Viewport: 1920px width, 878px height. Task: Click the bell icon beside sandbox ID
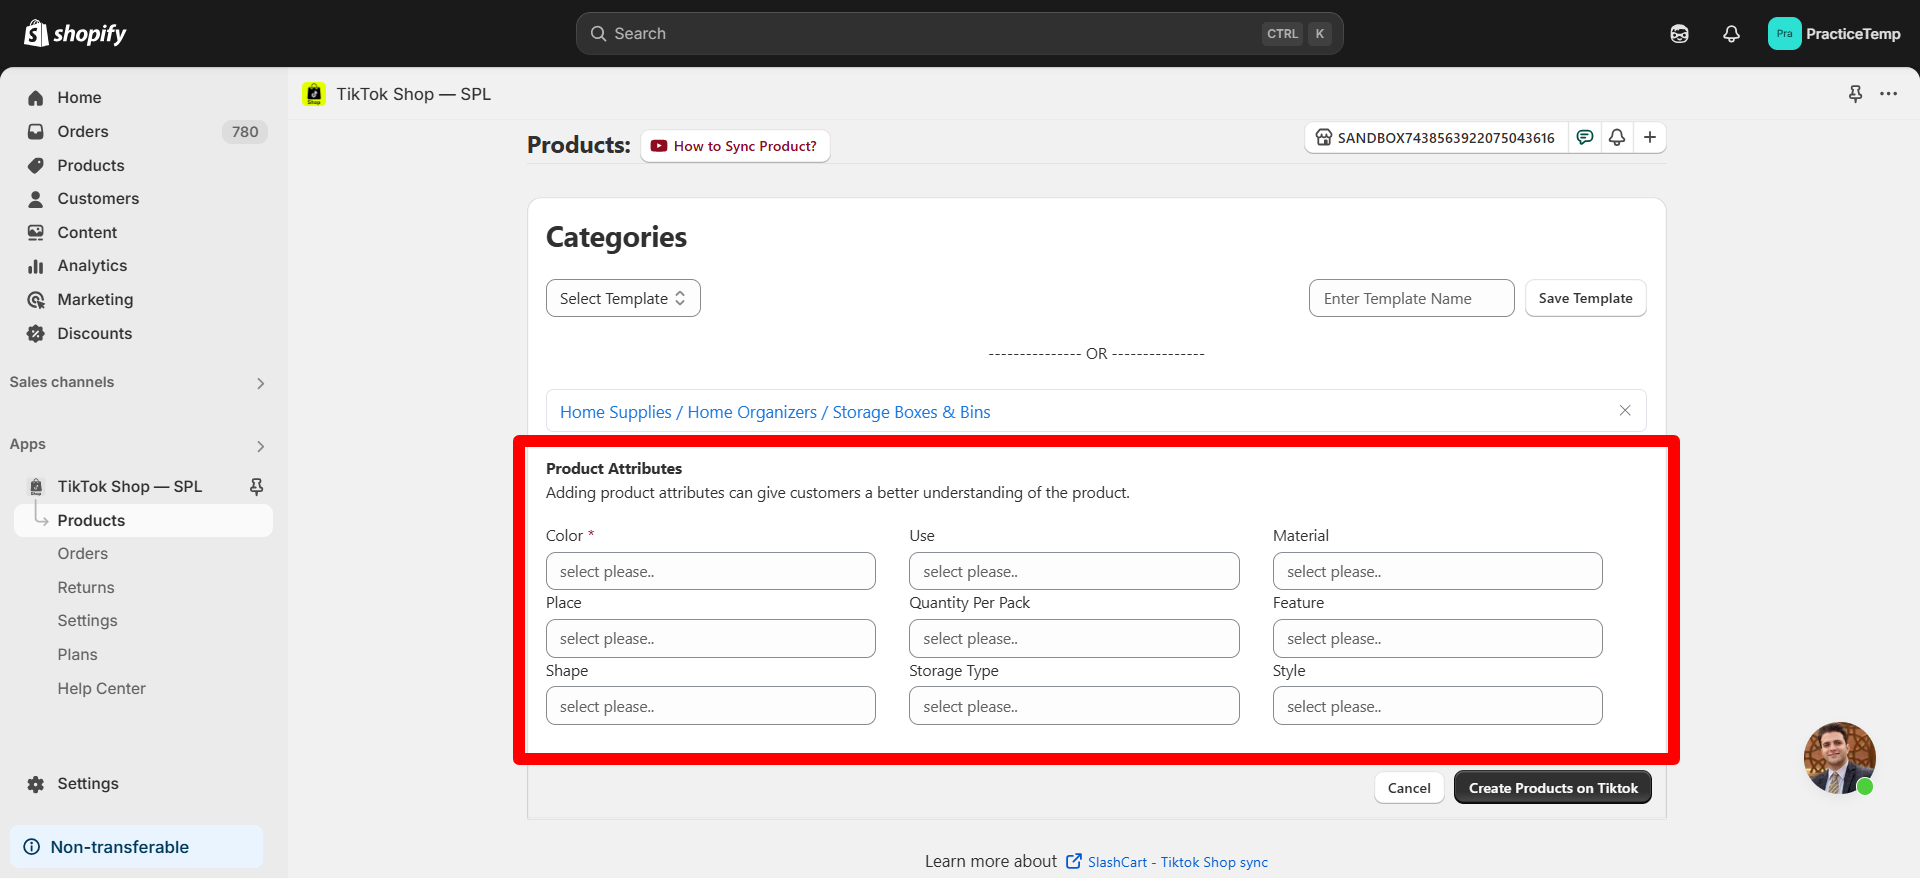click(x=1617, y=137)
